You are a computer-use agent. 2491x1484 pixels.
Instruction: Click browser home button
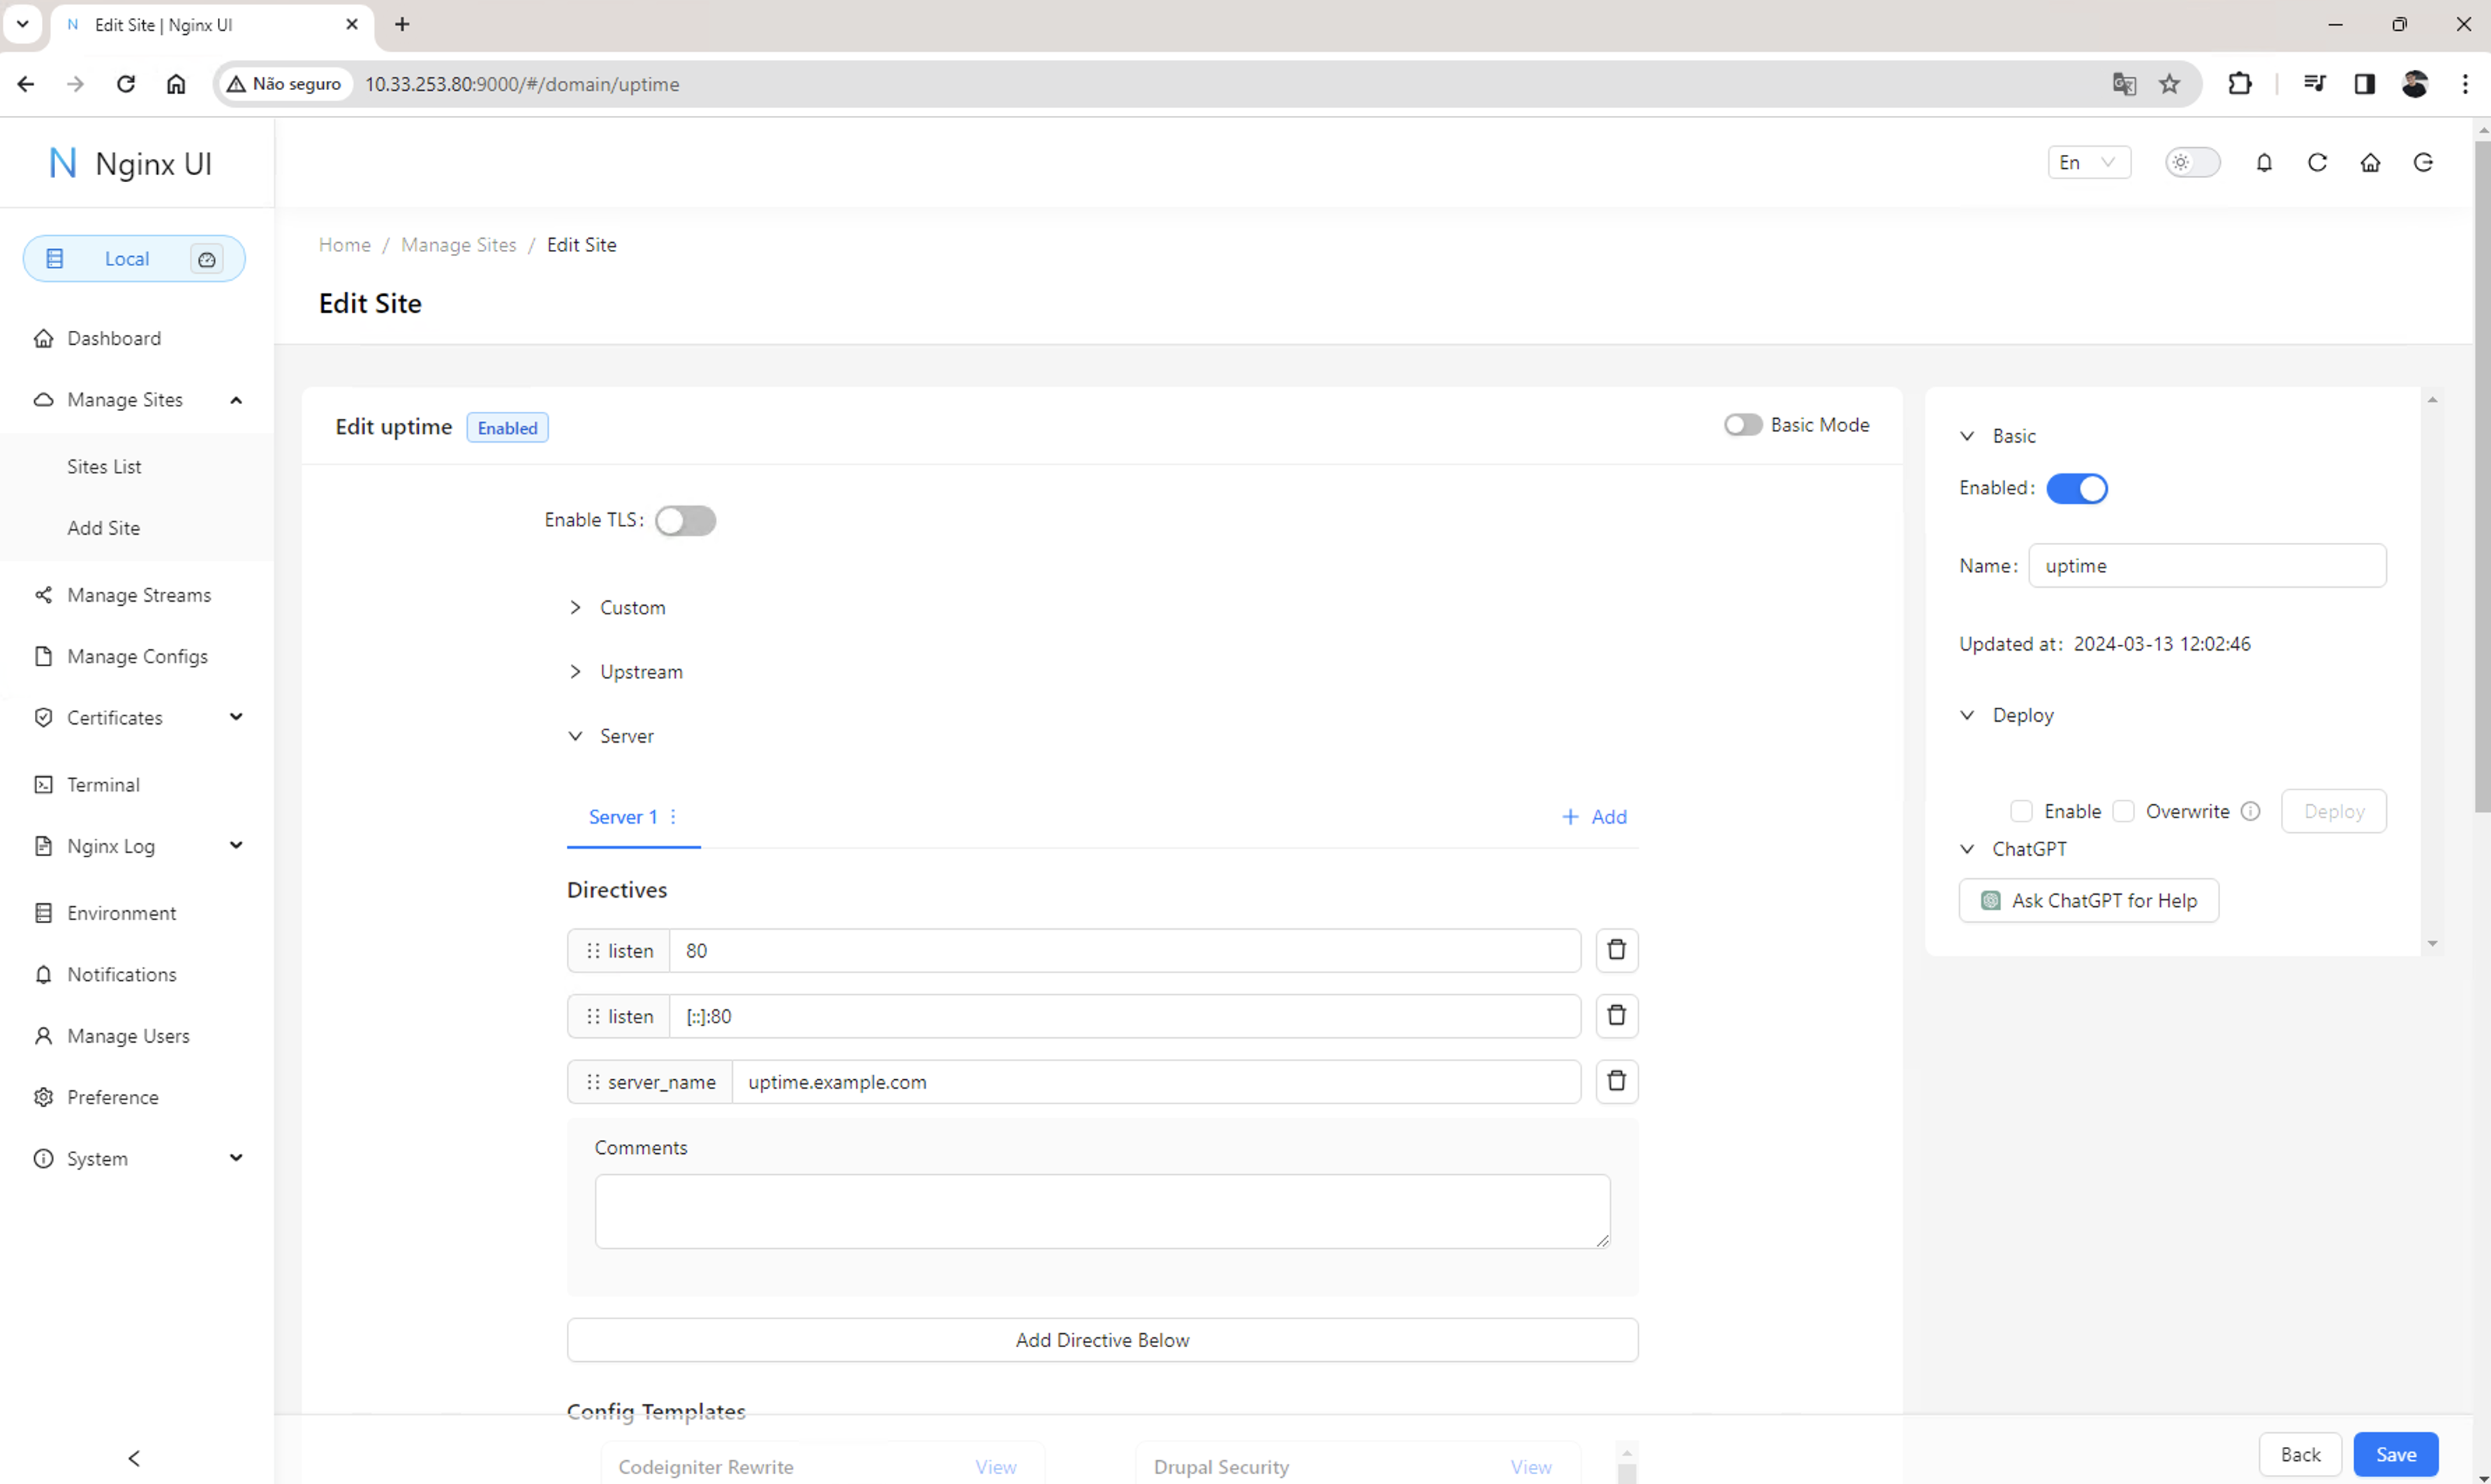(x=176, y=84)
